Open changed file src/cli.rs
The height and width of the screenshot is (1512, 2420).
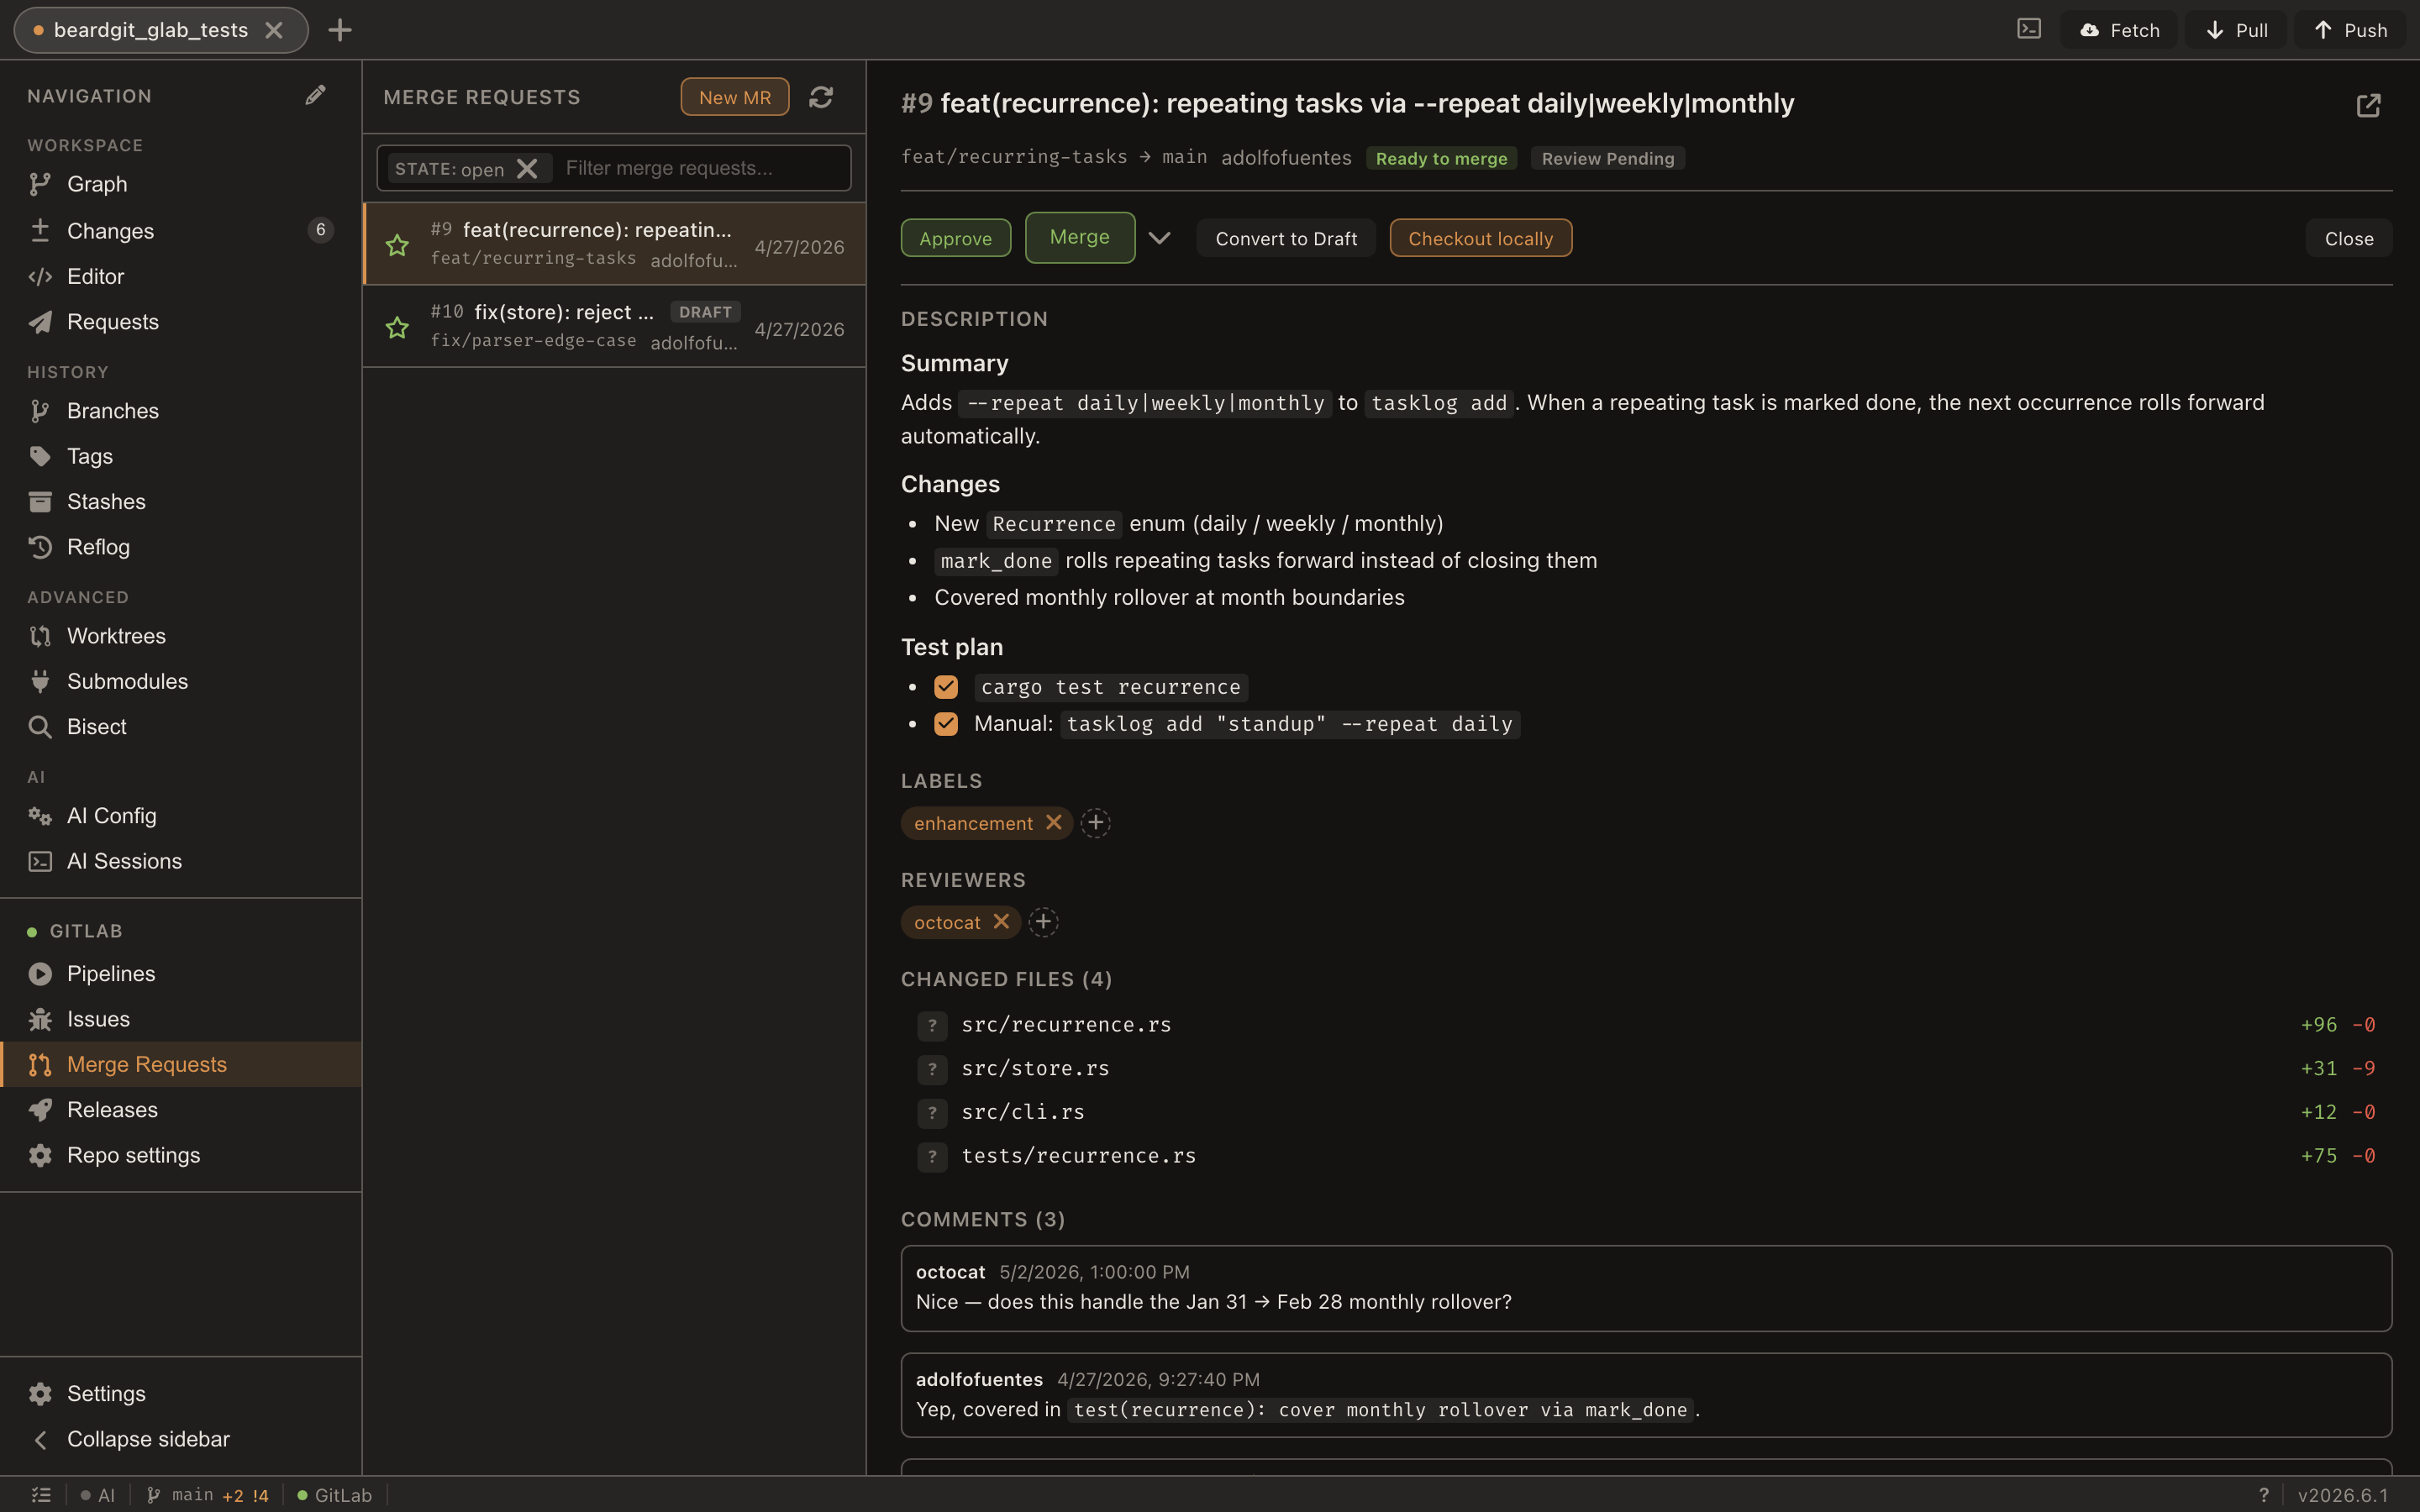(1646, 1112)
